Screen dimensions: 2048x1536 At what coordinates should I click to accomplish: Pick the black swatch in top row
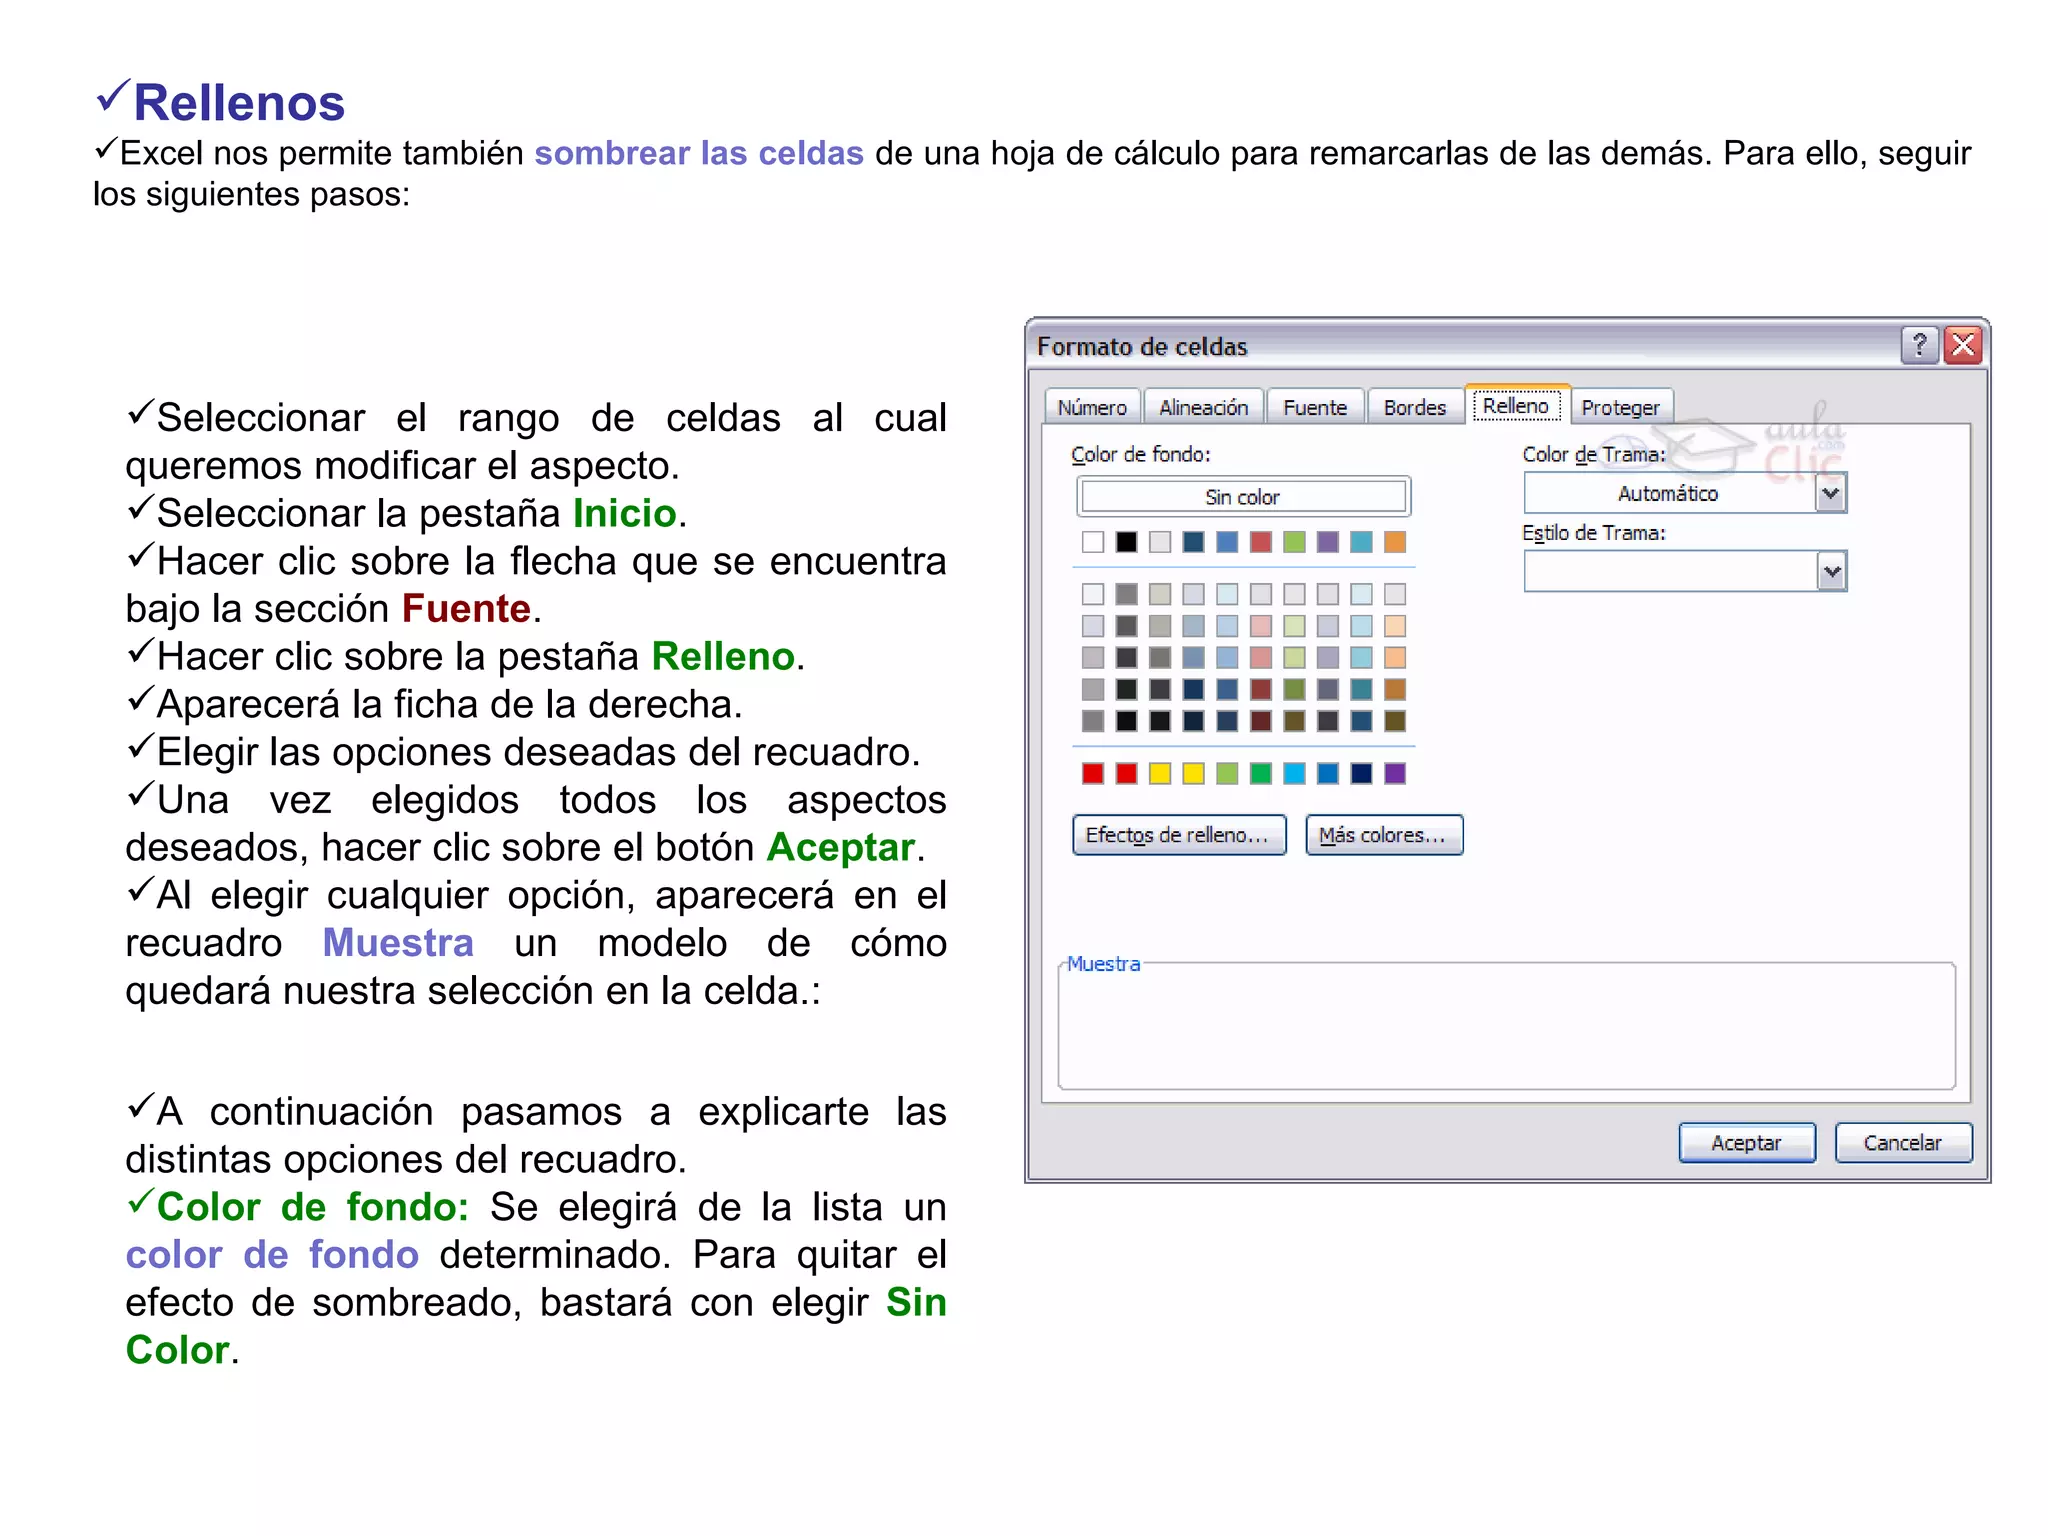click(1126, 542)
